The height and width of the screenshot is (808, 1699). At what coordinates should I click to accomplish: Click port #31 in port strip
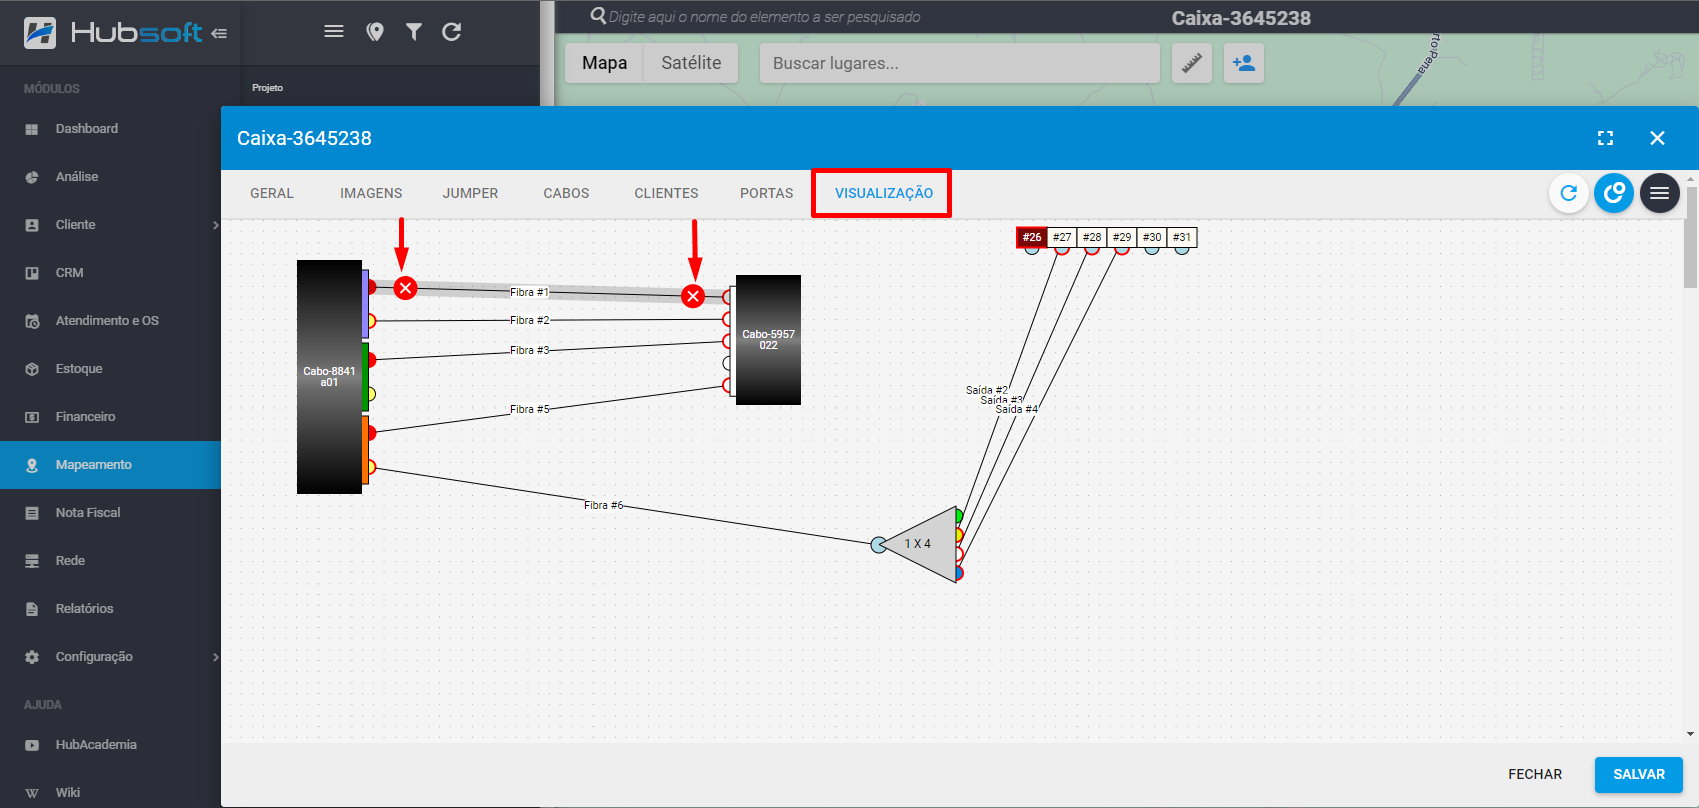(x=1182, y=237)
